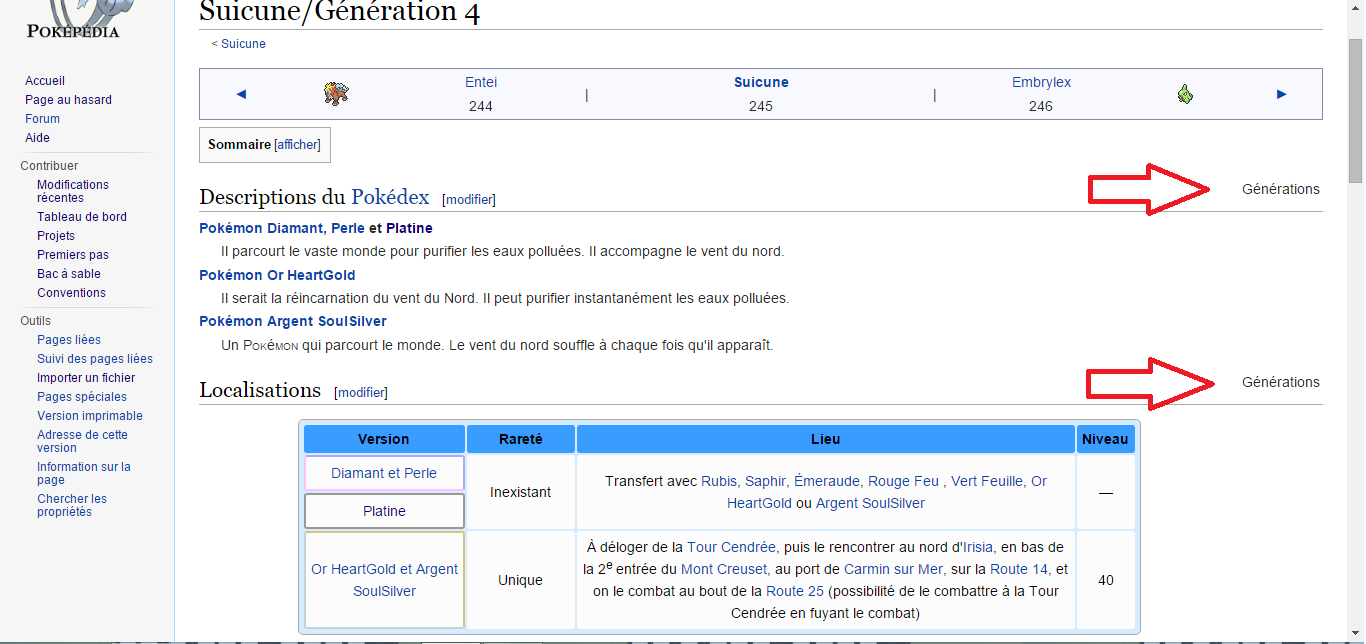Viewport: 1366px width, 644px height.
Task: Open Modifications récentes in sidebar
Action: [73, 191]
